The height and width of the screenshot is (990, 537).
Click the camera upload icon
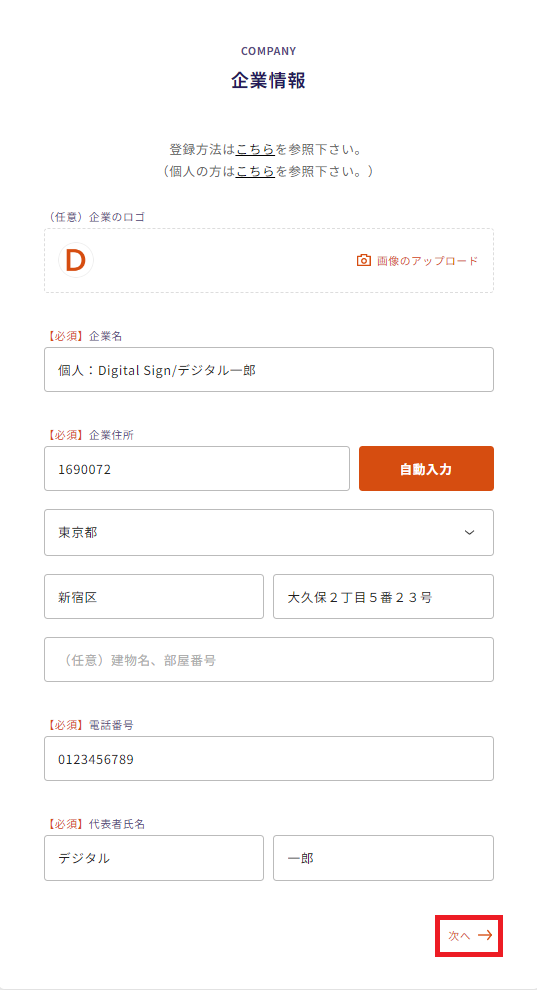point(363,260)
